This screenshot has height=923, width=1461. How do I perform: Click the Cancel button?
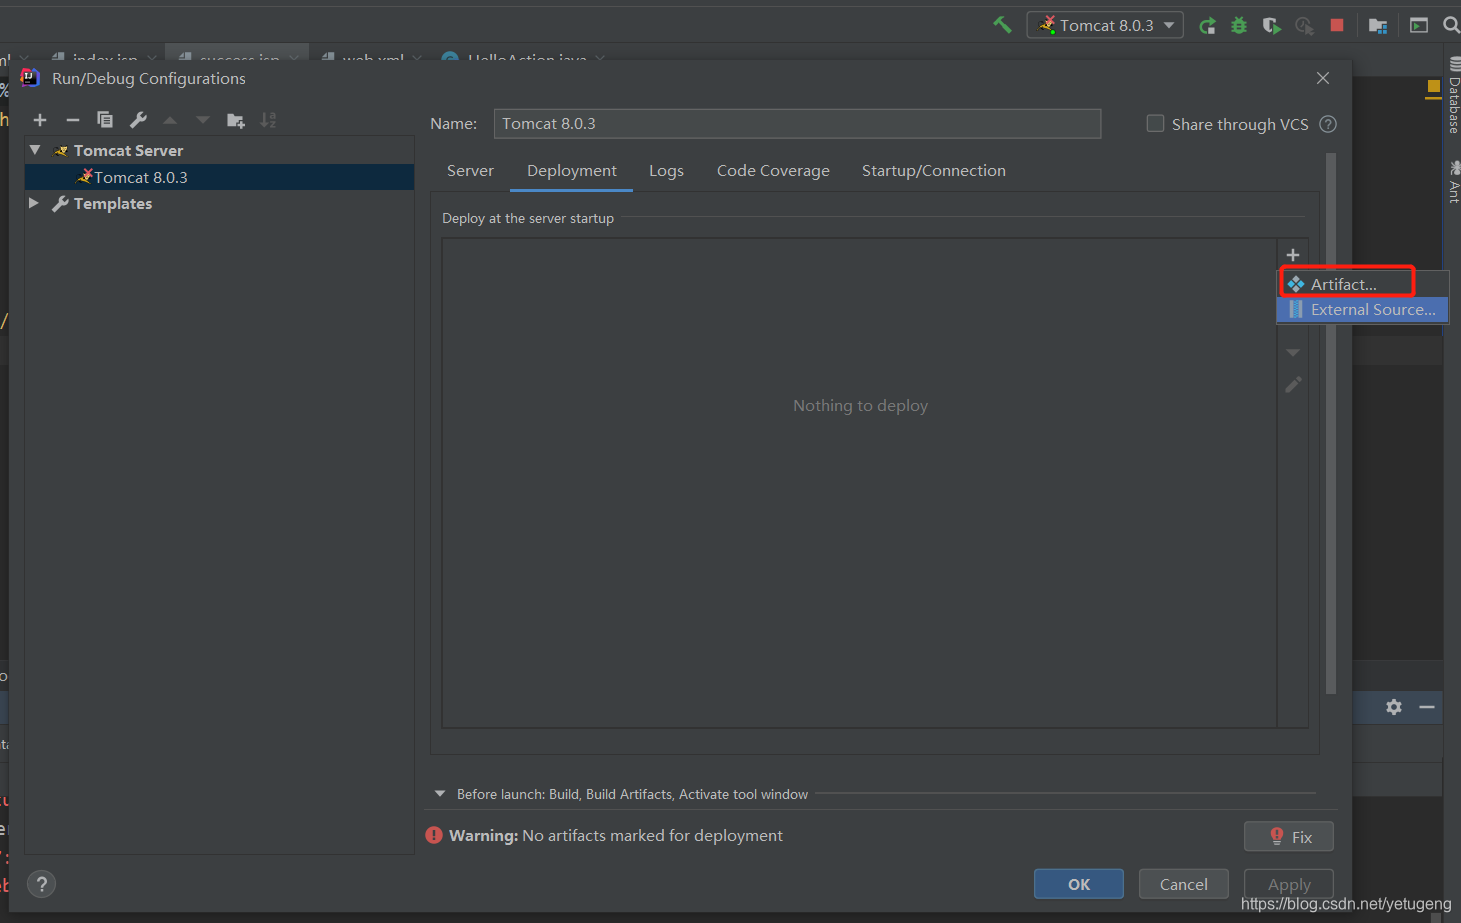click(1184, 884)
